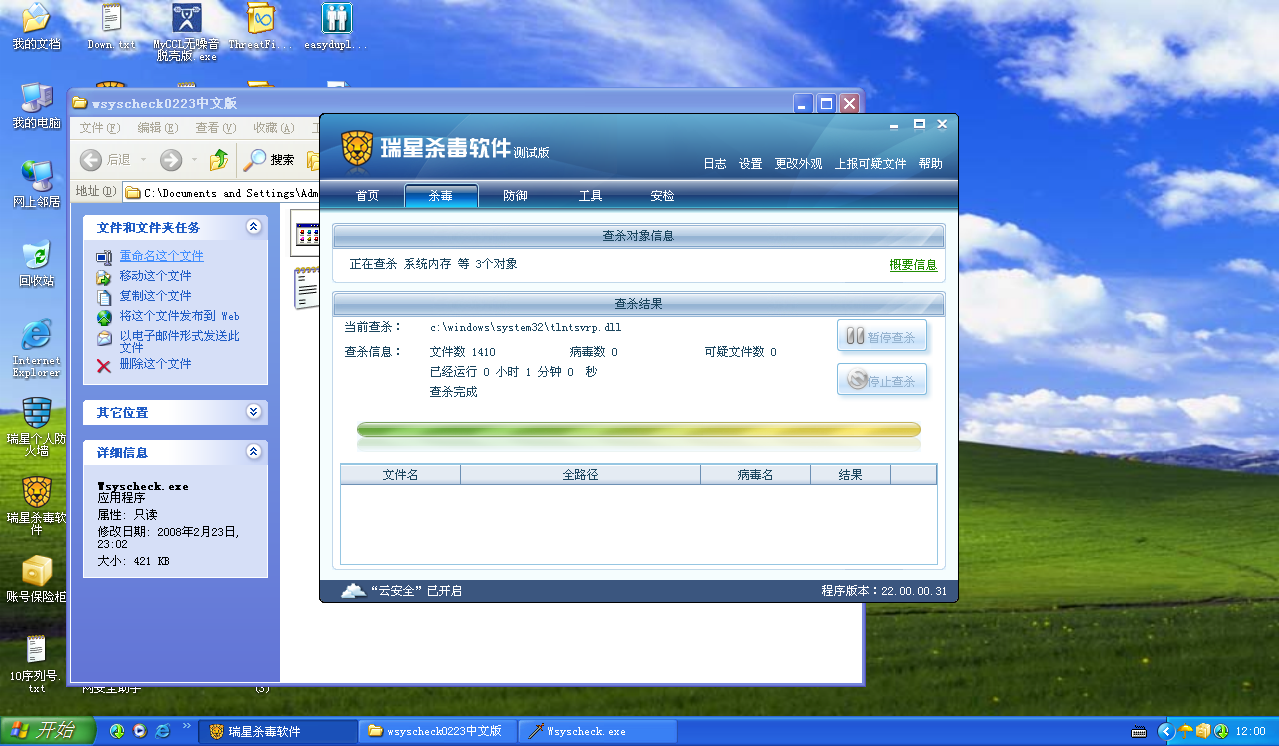This screenshot has width=1279, height=746.
Task: Open My Documents desktop icon
Action: pos(36,27)
